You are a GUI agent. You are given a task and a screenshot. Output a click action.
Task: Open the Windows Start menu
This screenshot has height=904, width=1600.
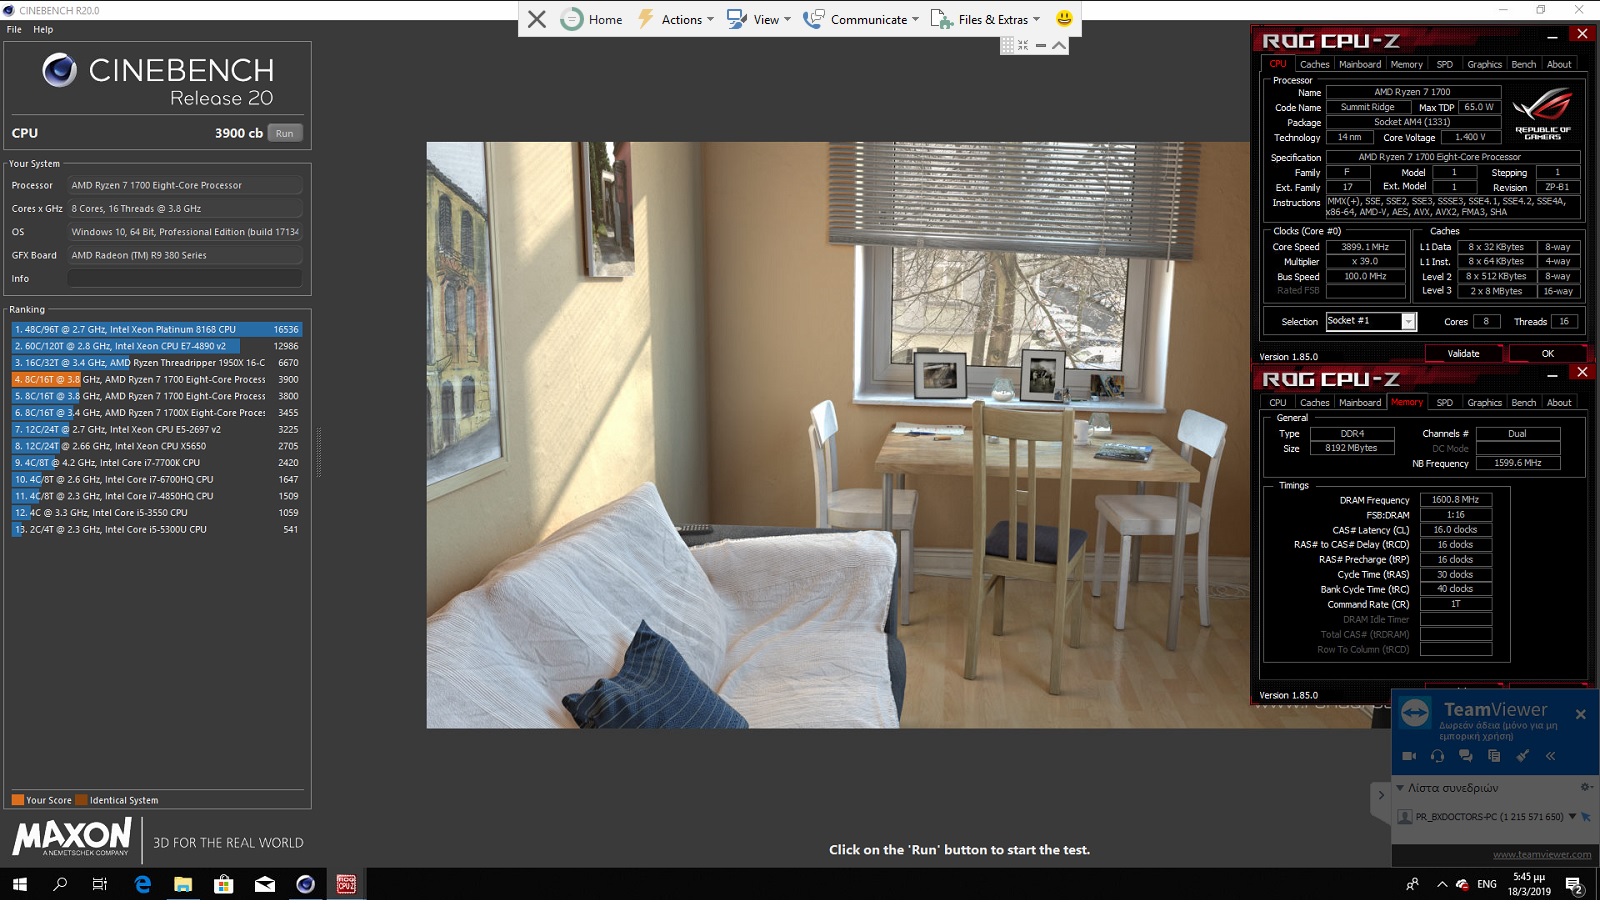[x=20, y=884]
